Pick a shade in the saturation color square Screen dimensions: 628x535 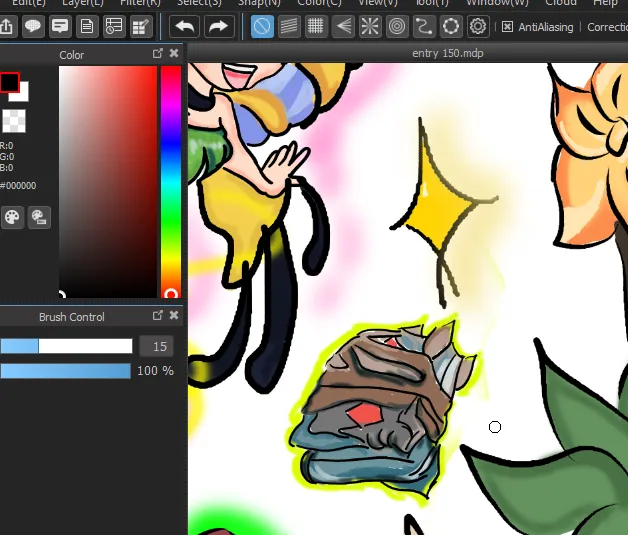point(108,182)
